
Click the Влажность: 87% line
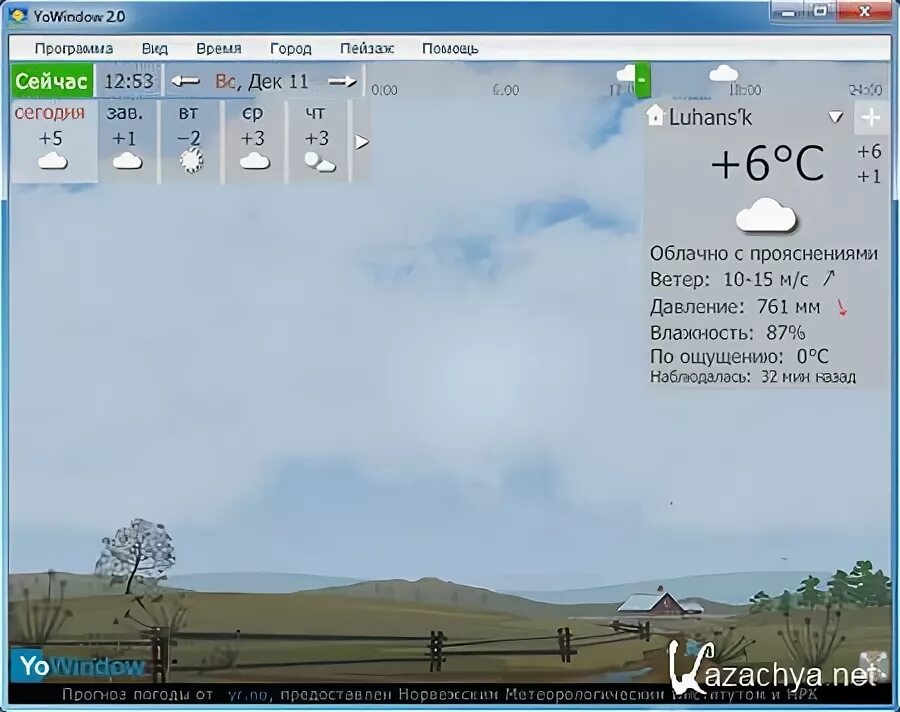[728, 333]
